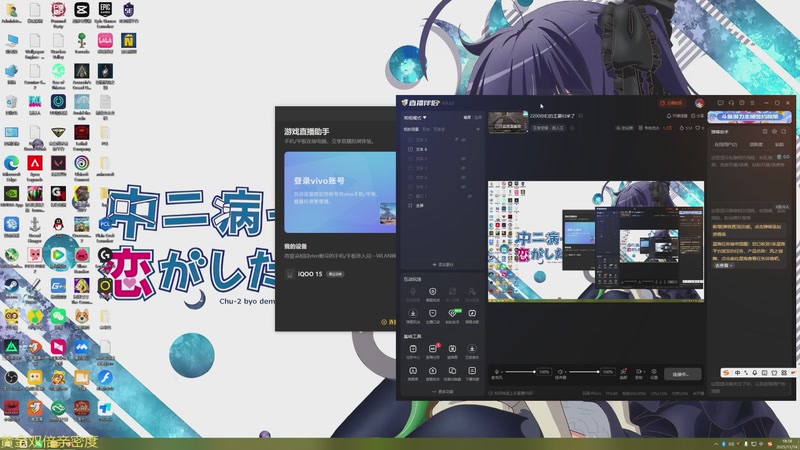Open the message icon in the title bar
Viewport: 800px width, 450px height.
tap(720, 103)
